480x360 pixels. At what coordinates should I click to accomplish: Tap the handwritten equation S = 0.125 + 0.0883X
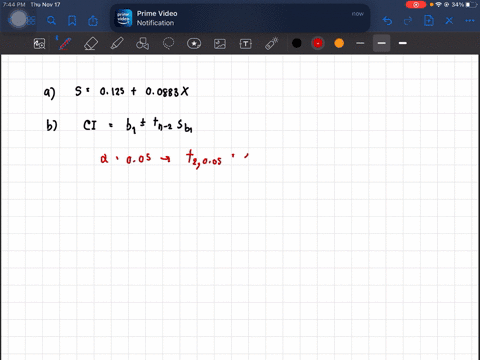click(132, 91)
